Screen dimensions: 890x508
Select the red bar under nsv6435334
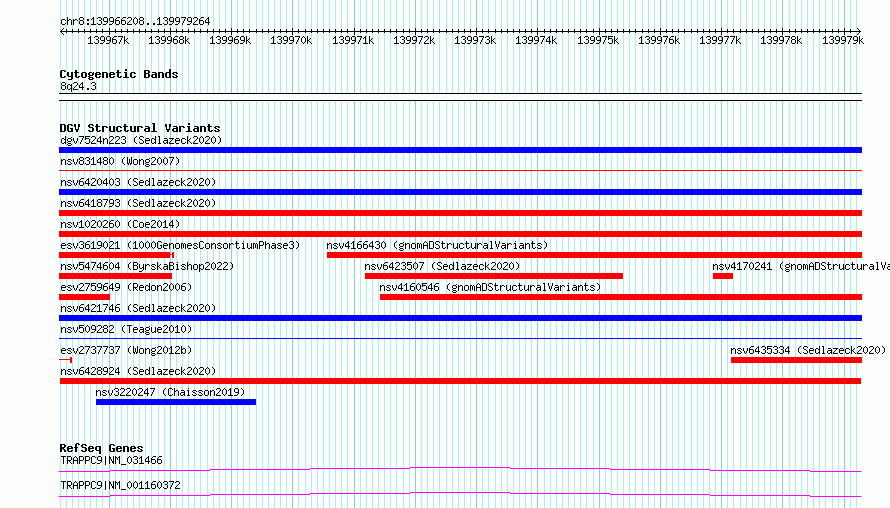click(x=796, y=360)
